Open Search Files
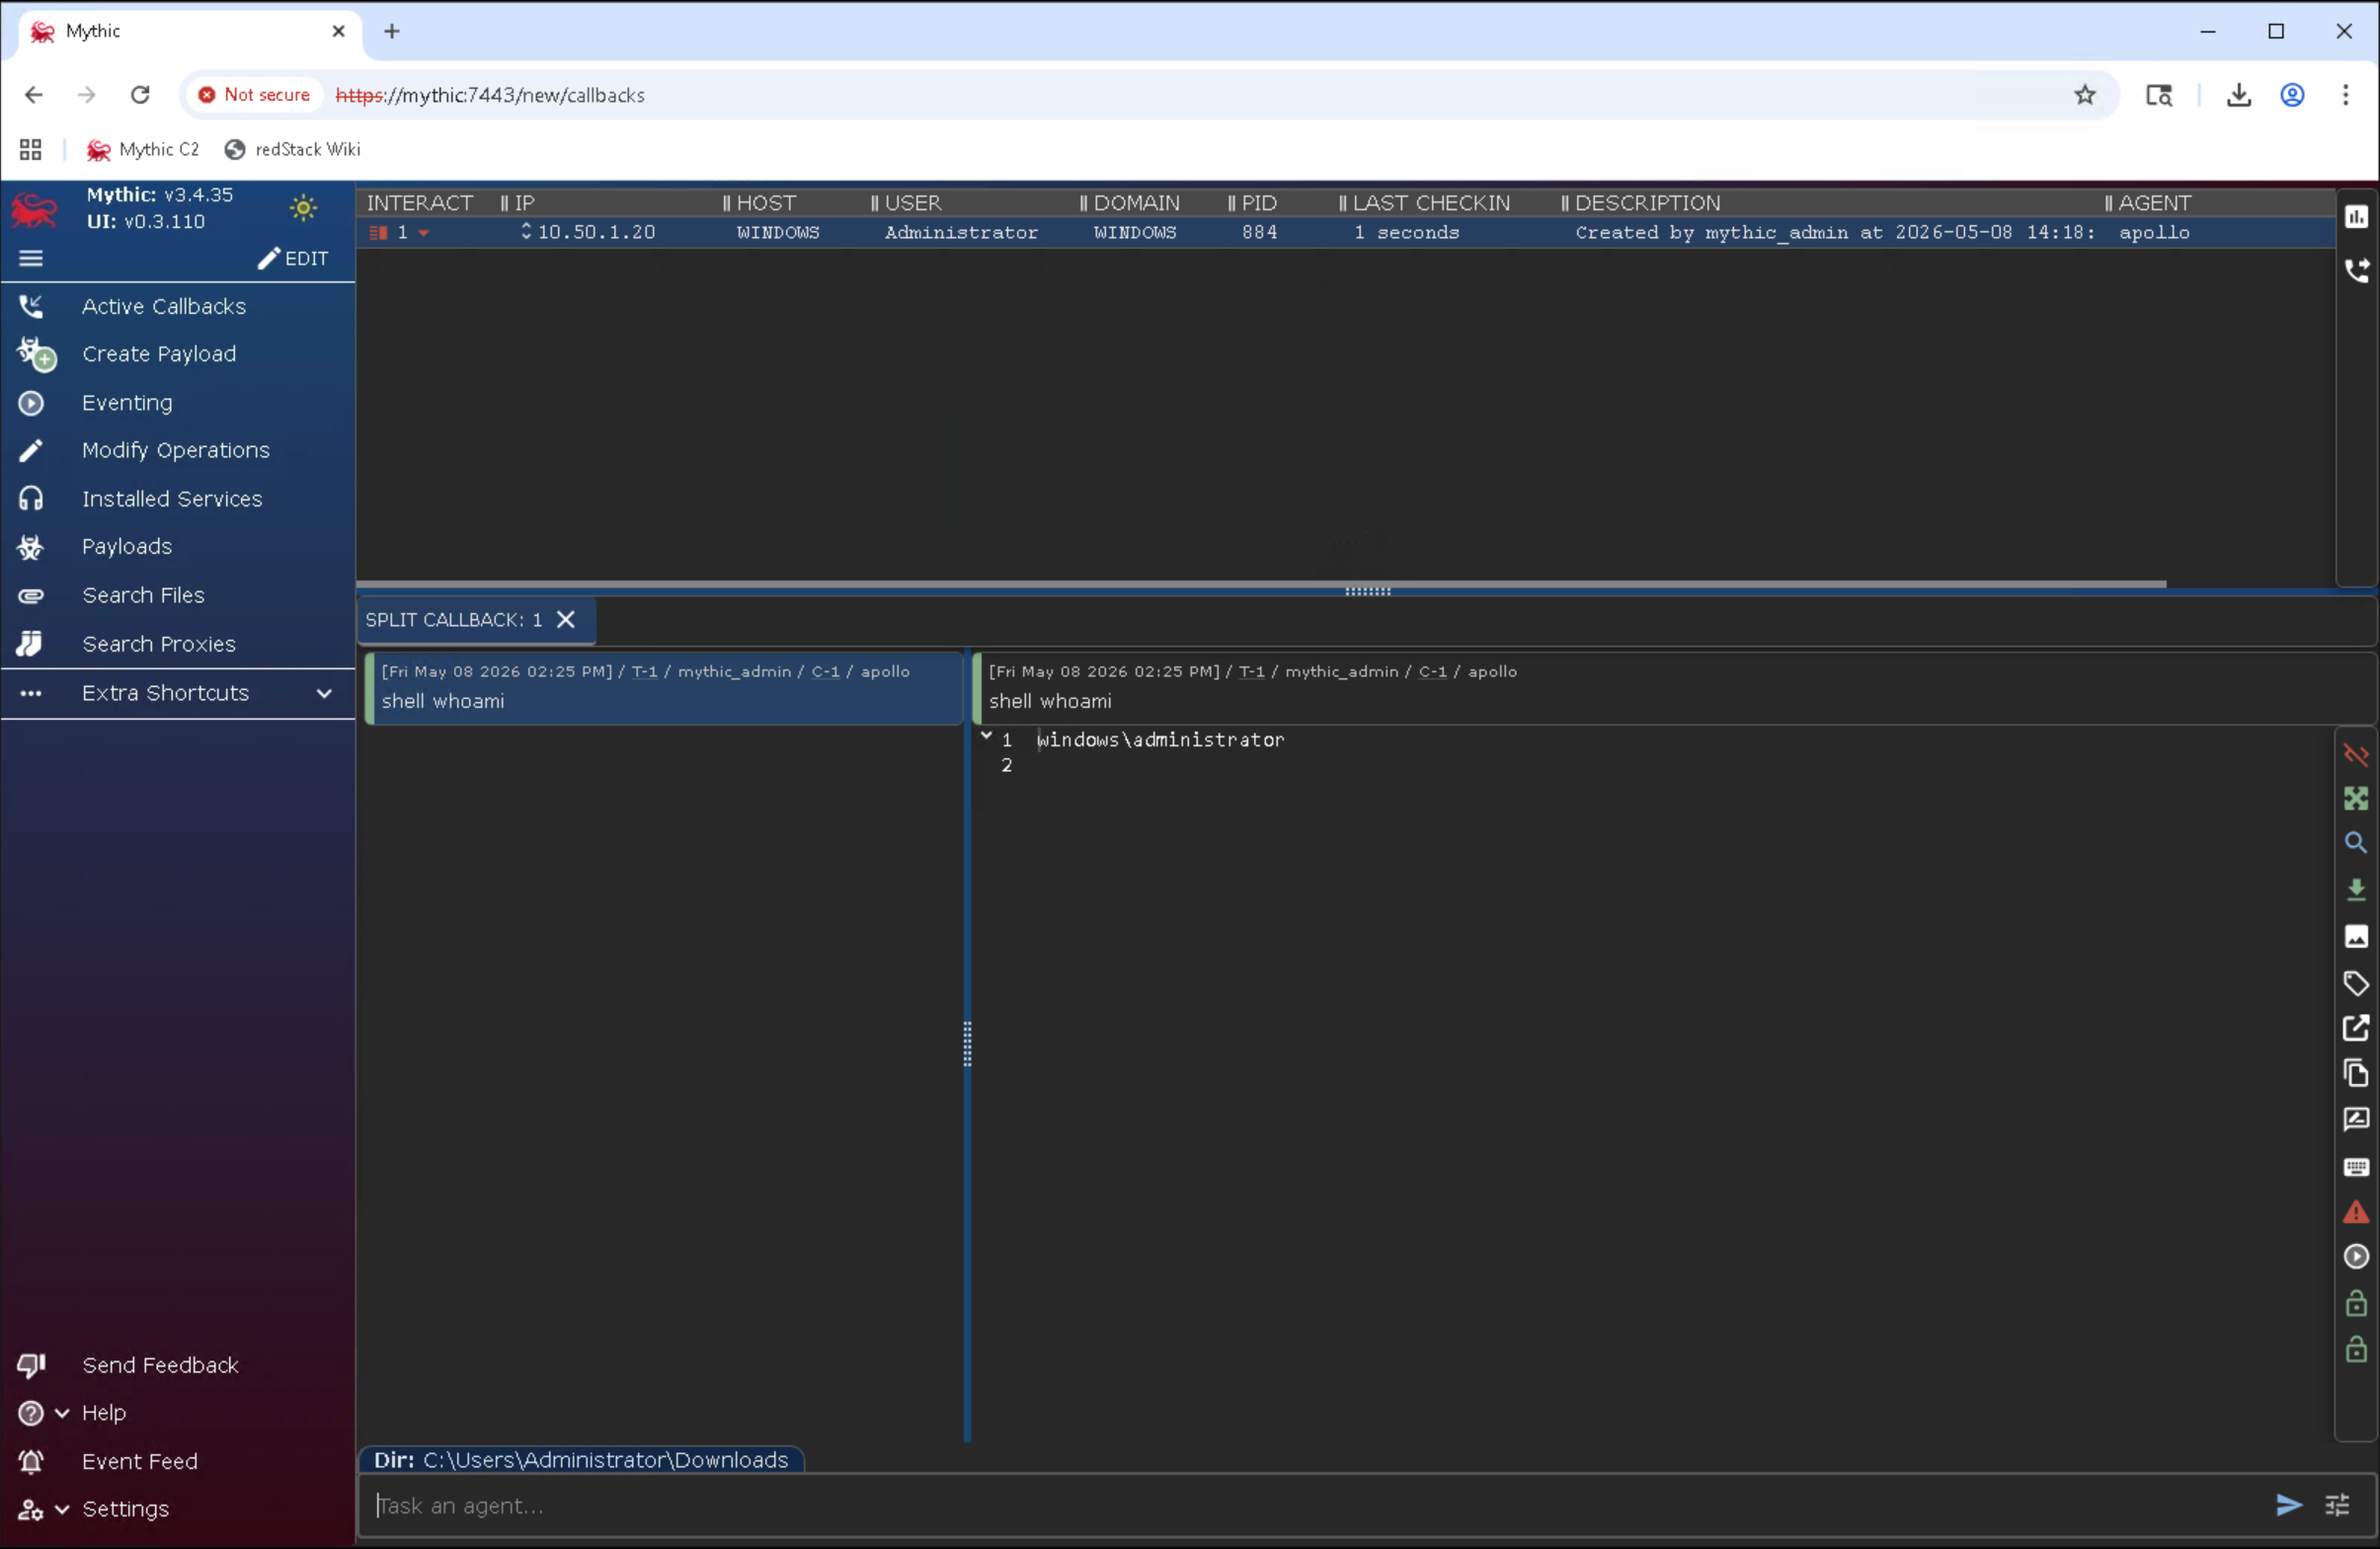The width and height of the screenshot is (2380, 1549). [143, 596]
